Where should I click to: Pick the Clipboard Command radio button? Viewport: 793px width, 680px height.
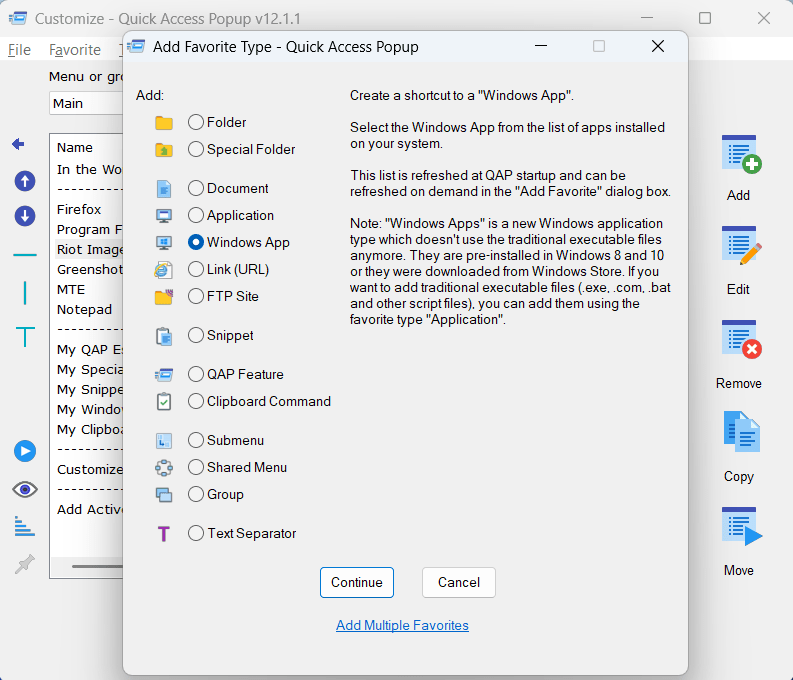coord(196,401)
